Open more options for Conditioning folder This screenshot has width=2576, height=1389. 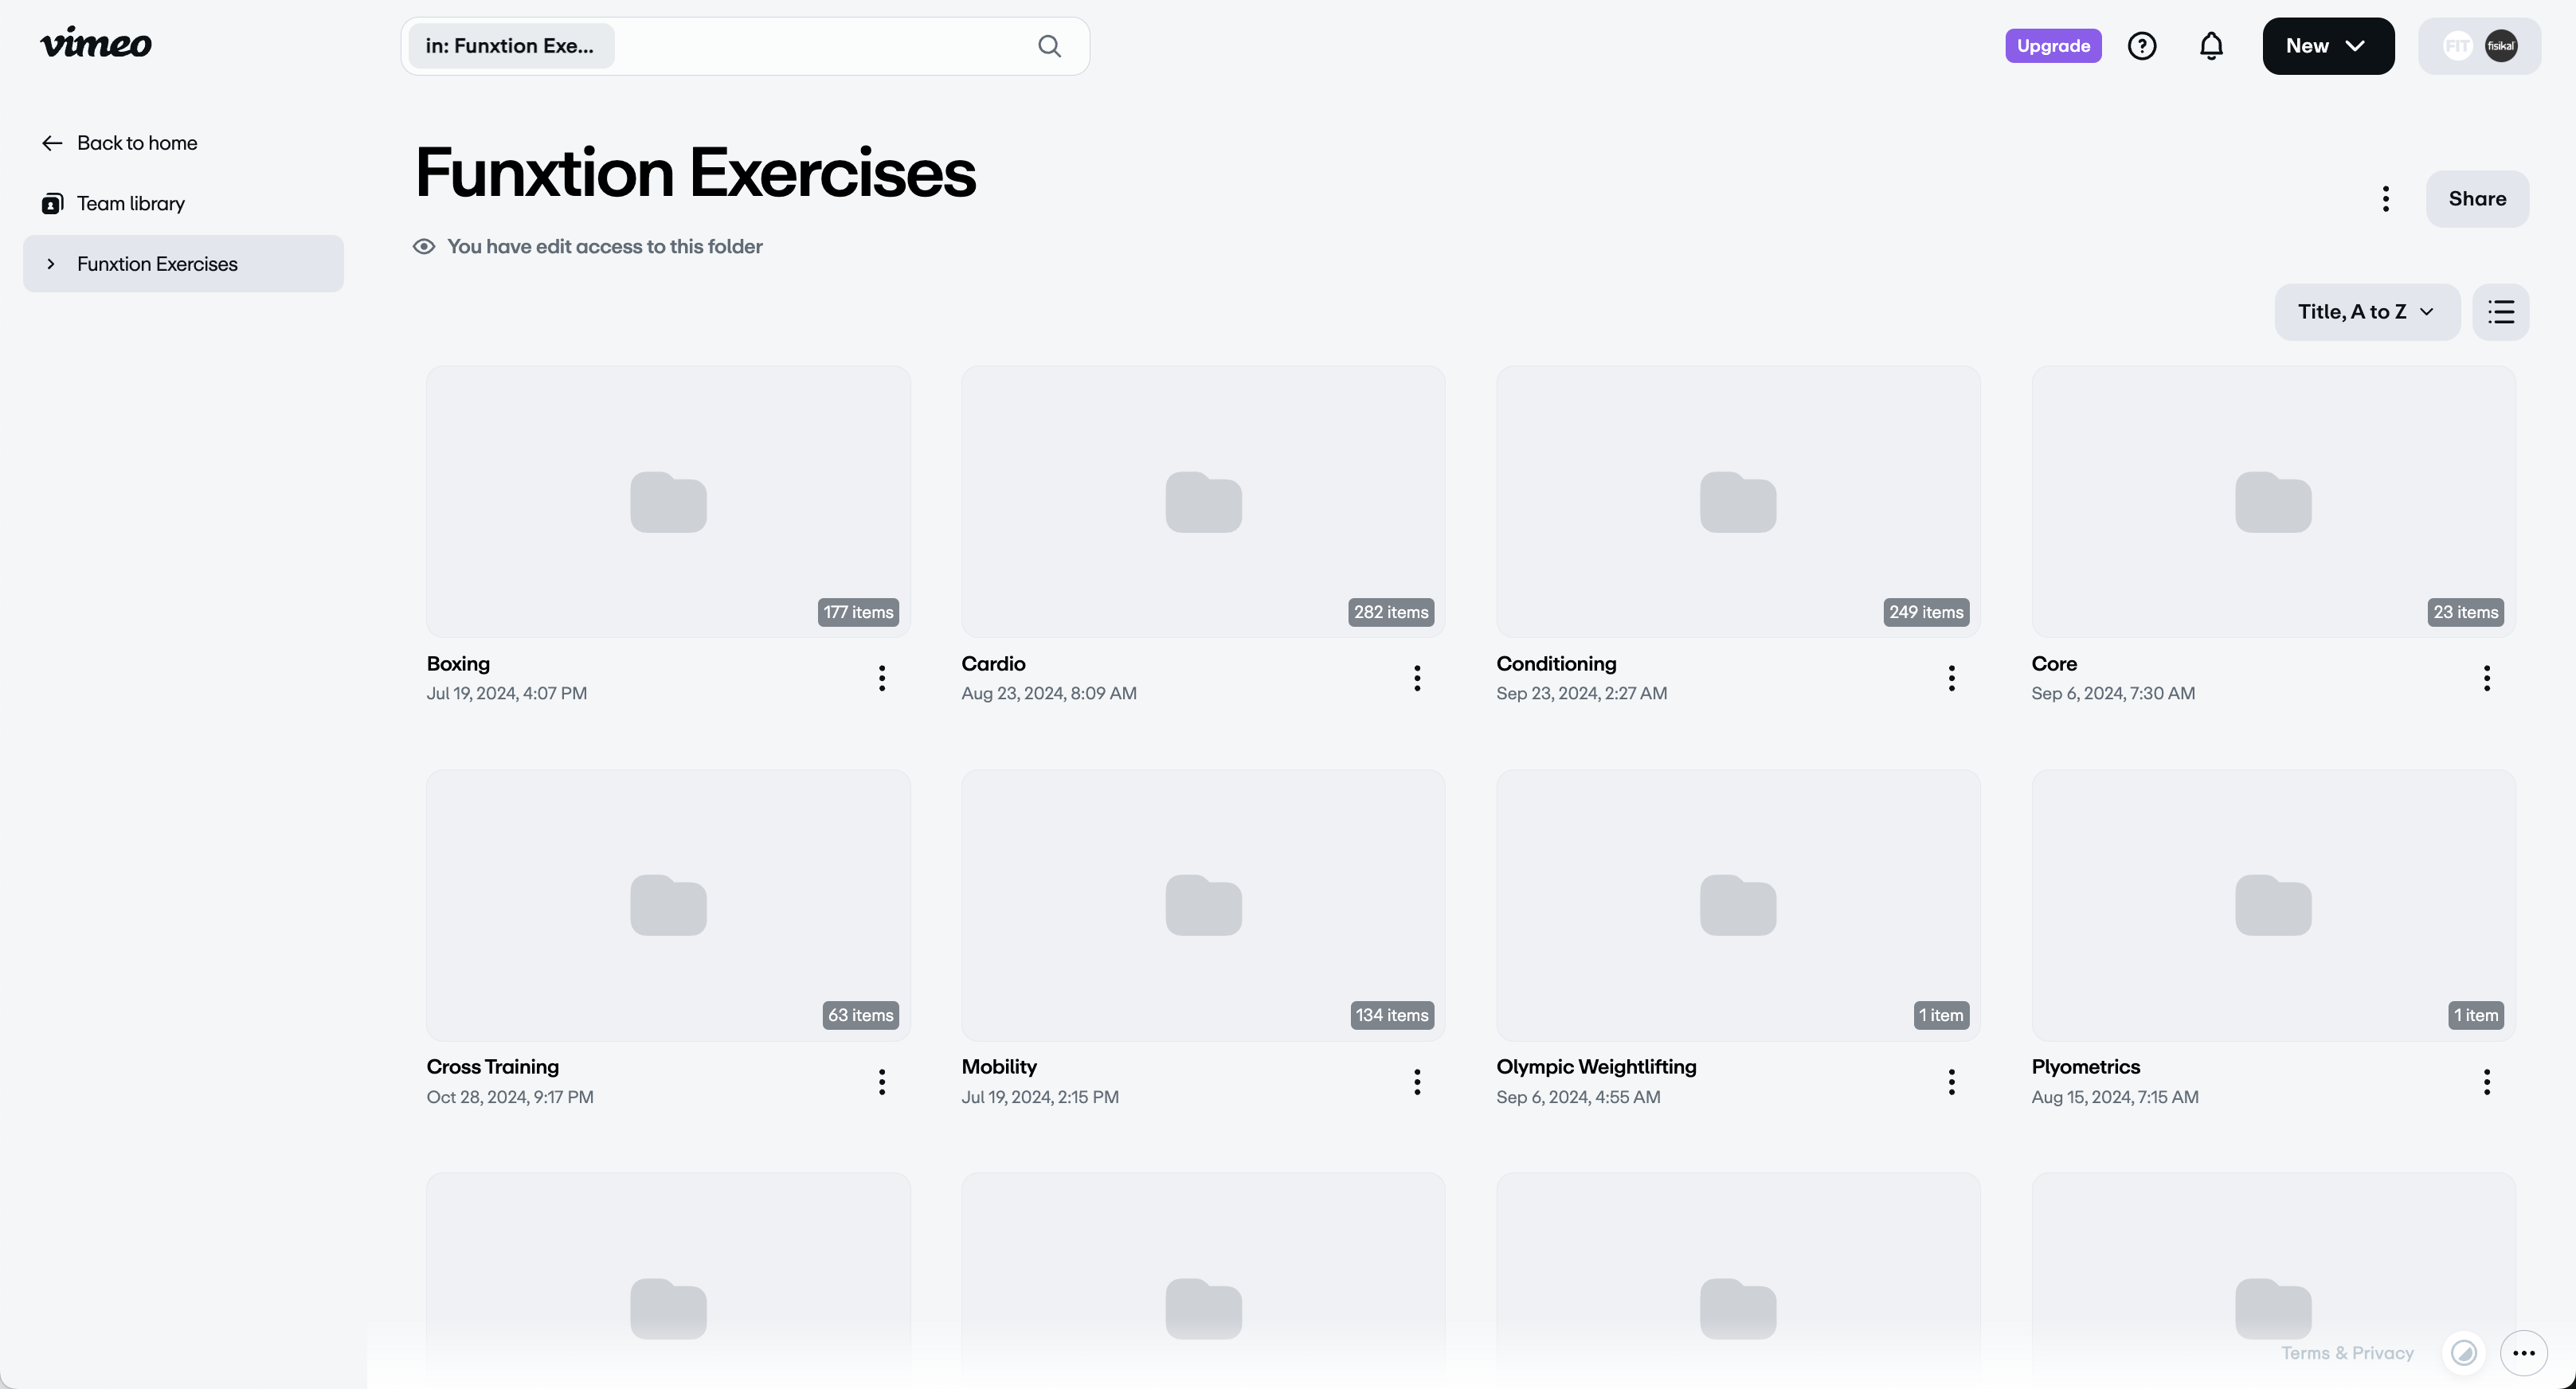tap(1952, 678)
